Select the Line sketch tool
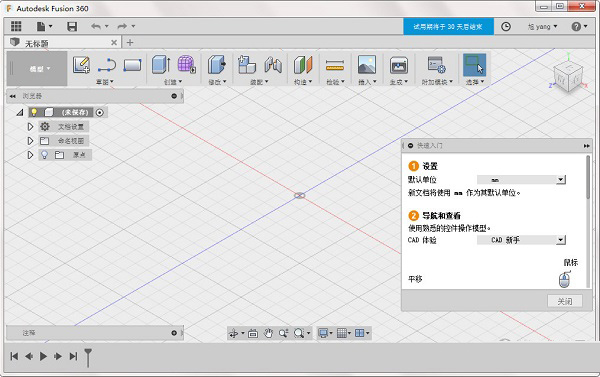Viewport: 600px width, 377px height. [x=107, y=65]
